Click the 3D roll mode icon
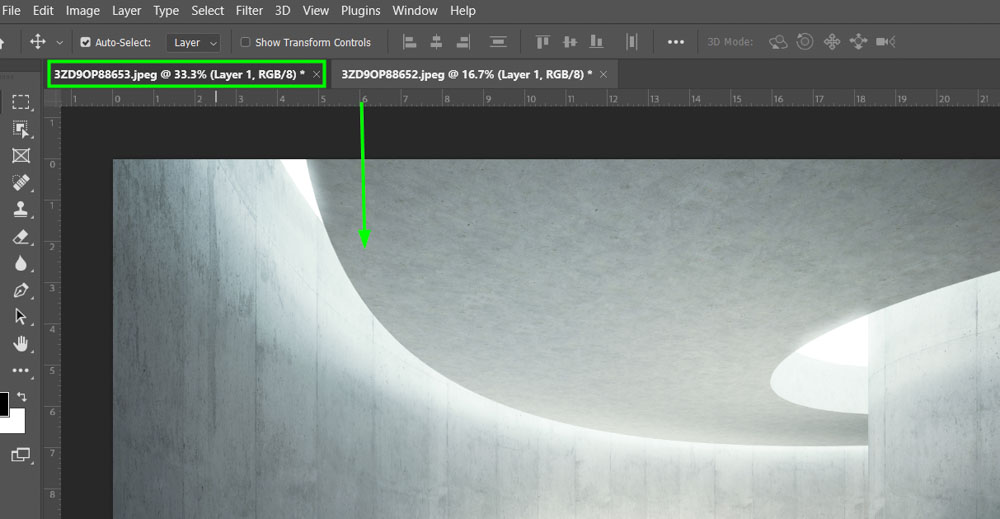This screenshot has width=1000, height=519. (805, 42)
